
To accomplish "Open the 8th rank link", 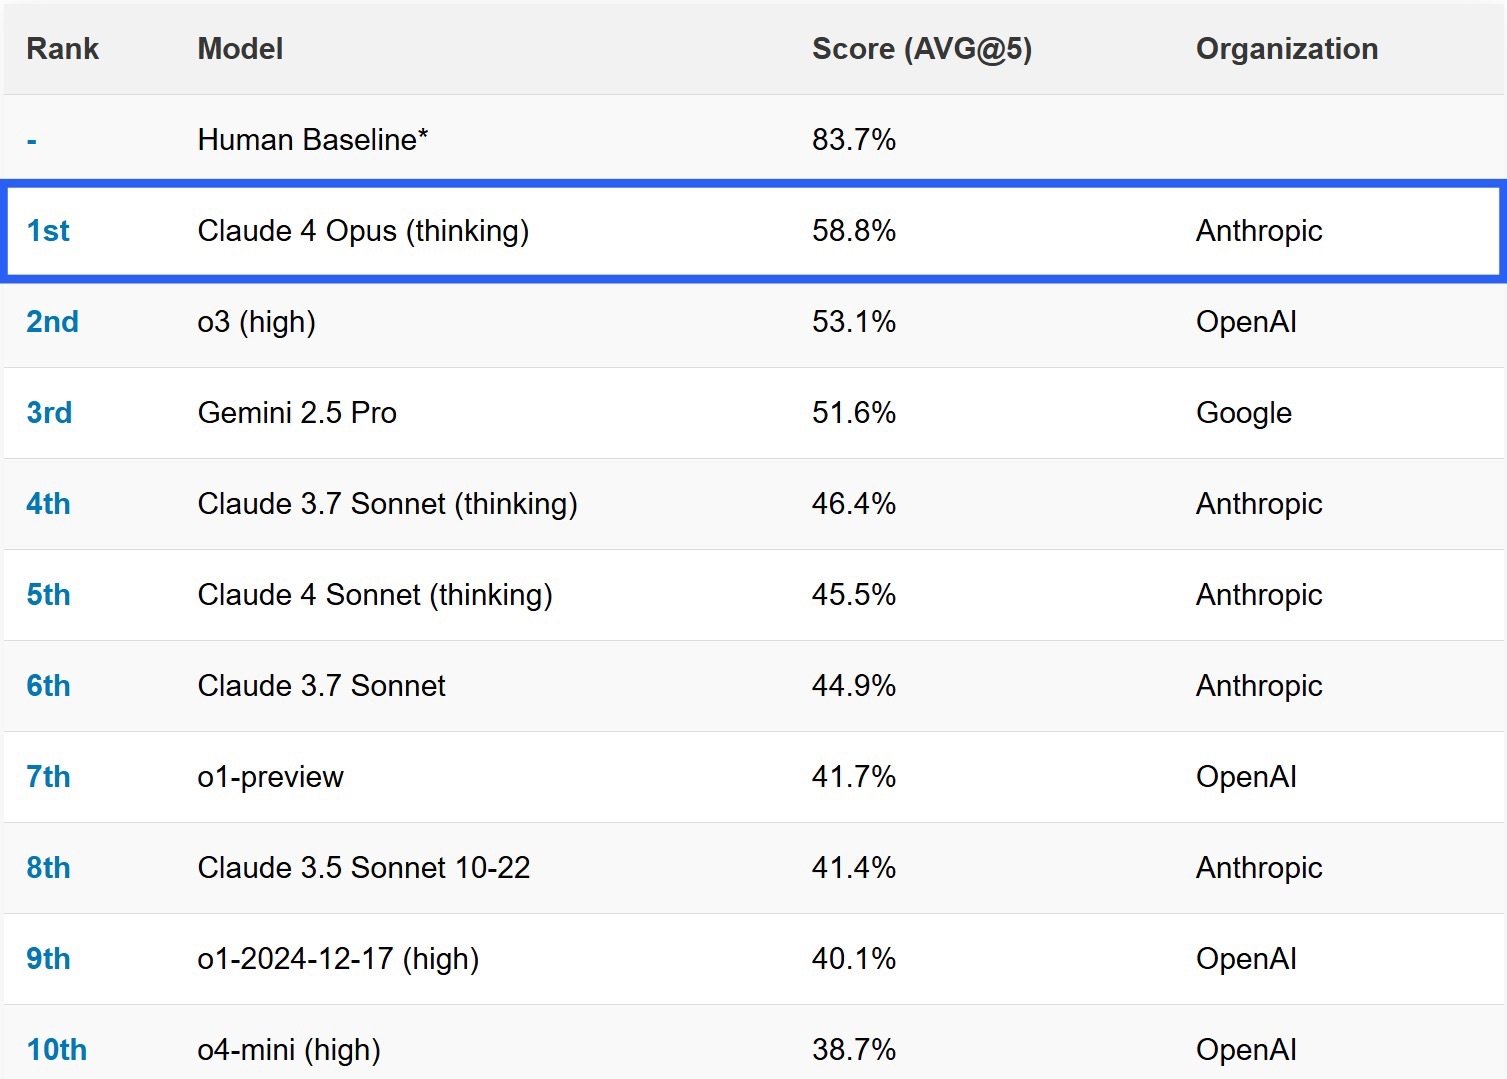I will coord(48,868).
